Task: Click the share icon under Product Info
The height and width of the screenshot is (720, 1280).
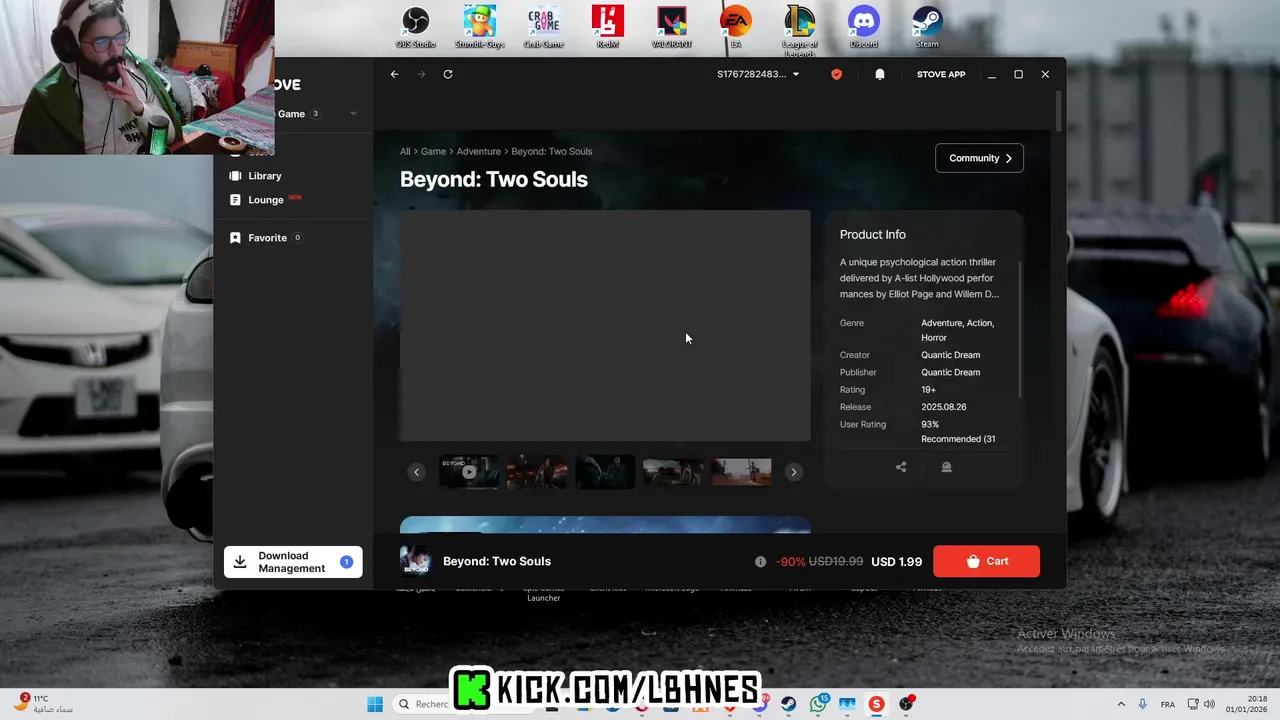Action: pyautogui.click(x=901, y=467)
